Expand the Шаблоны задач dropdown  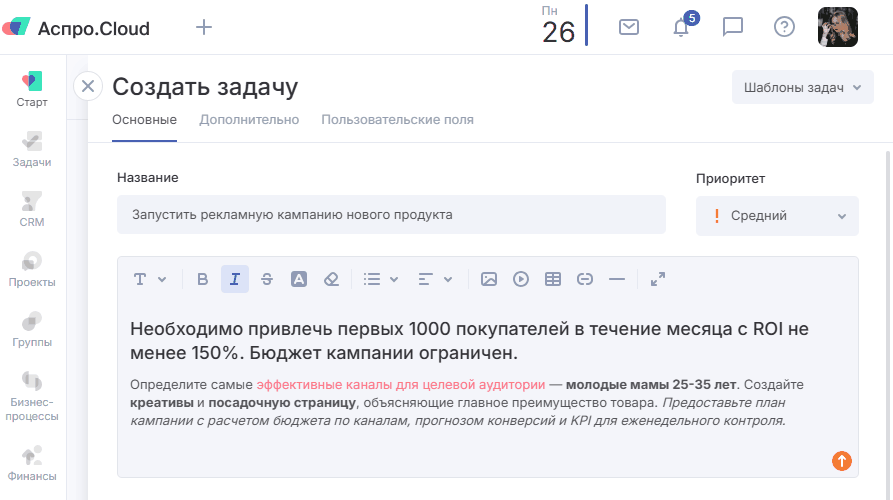(802, 87)
